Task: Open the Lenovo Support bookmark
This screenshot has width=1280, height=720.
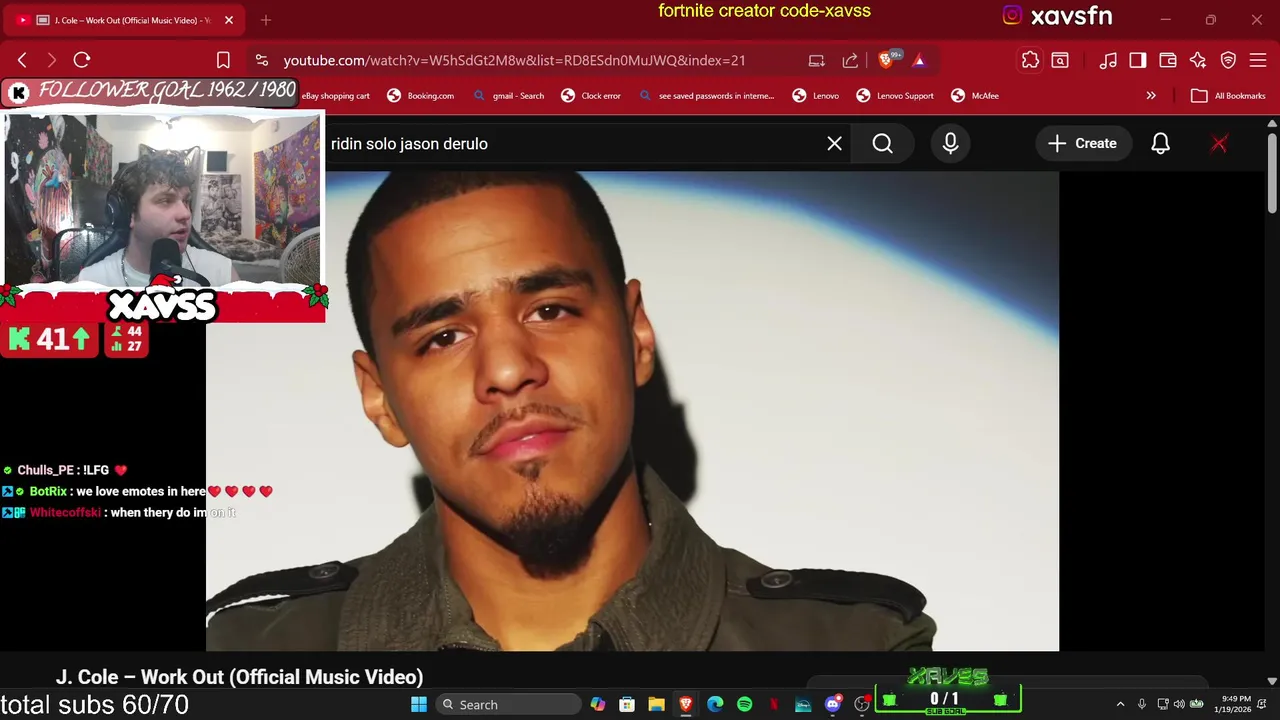Action: pos(895,96)
